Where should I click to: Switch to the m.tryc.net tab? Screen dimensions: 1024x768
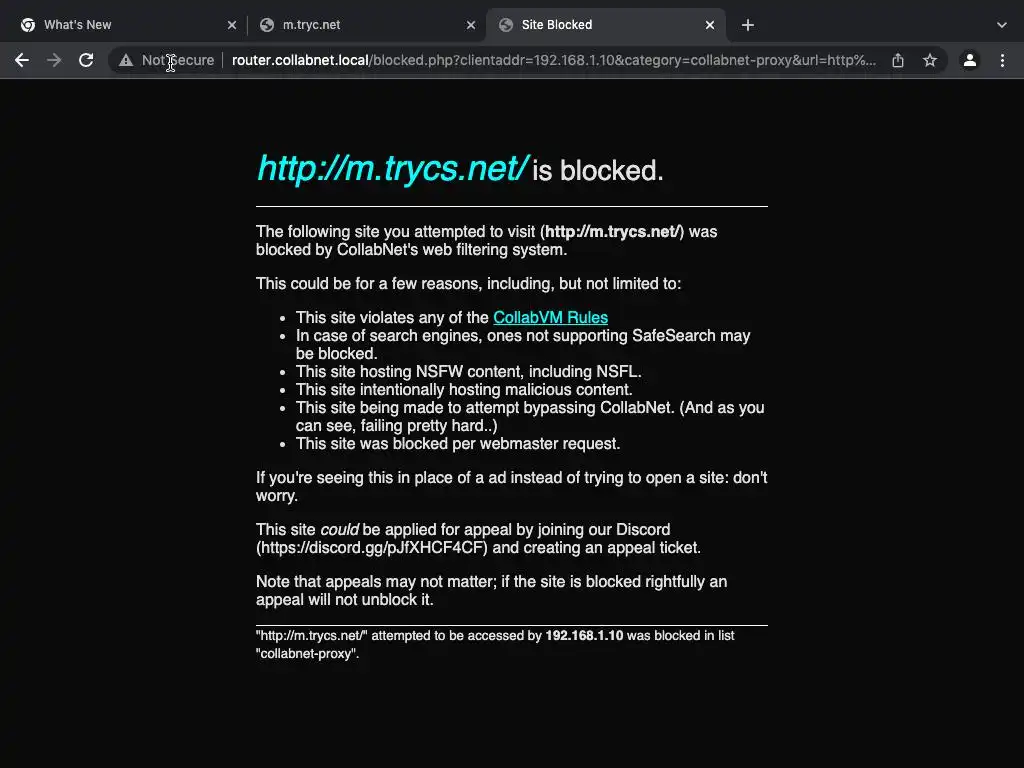pyautogui.click(x=367, y=25)
